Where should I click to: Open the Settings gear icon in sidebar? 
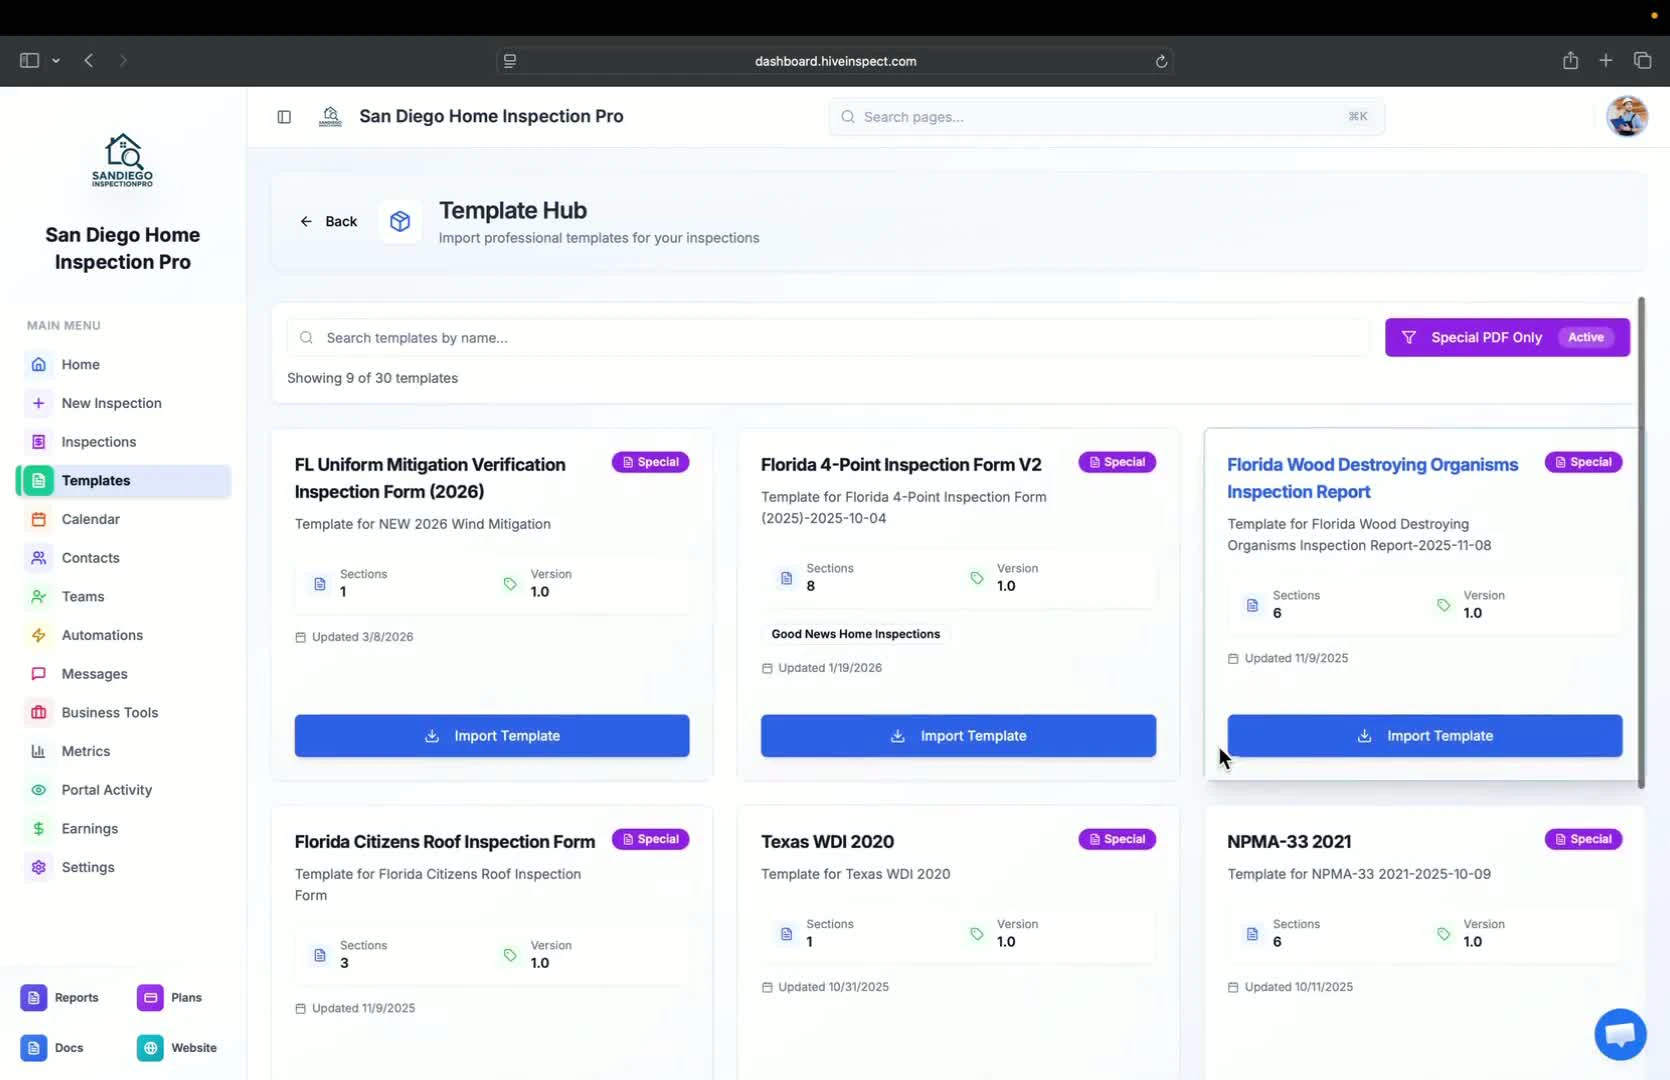[38, 867]
